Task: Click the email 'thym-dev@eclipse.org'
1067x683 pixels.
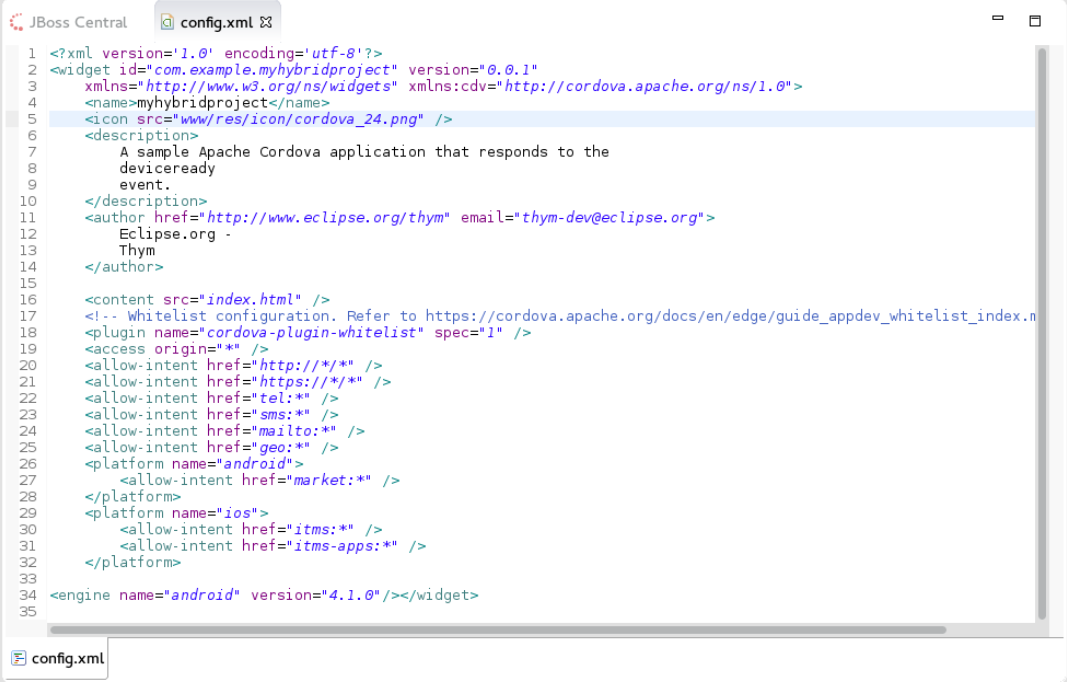Action: (x=609, y=218)
